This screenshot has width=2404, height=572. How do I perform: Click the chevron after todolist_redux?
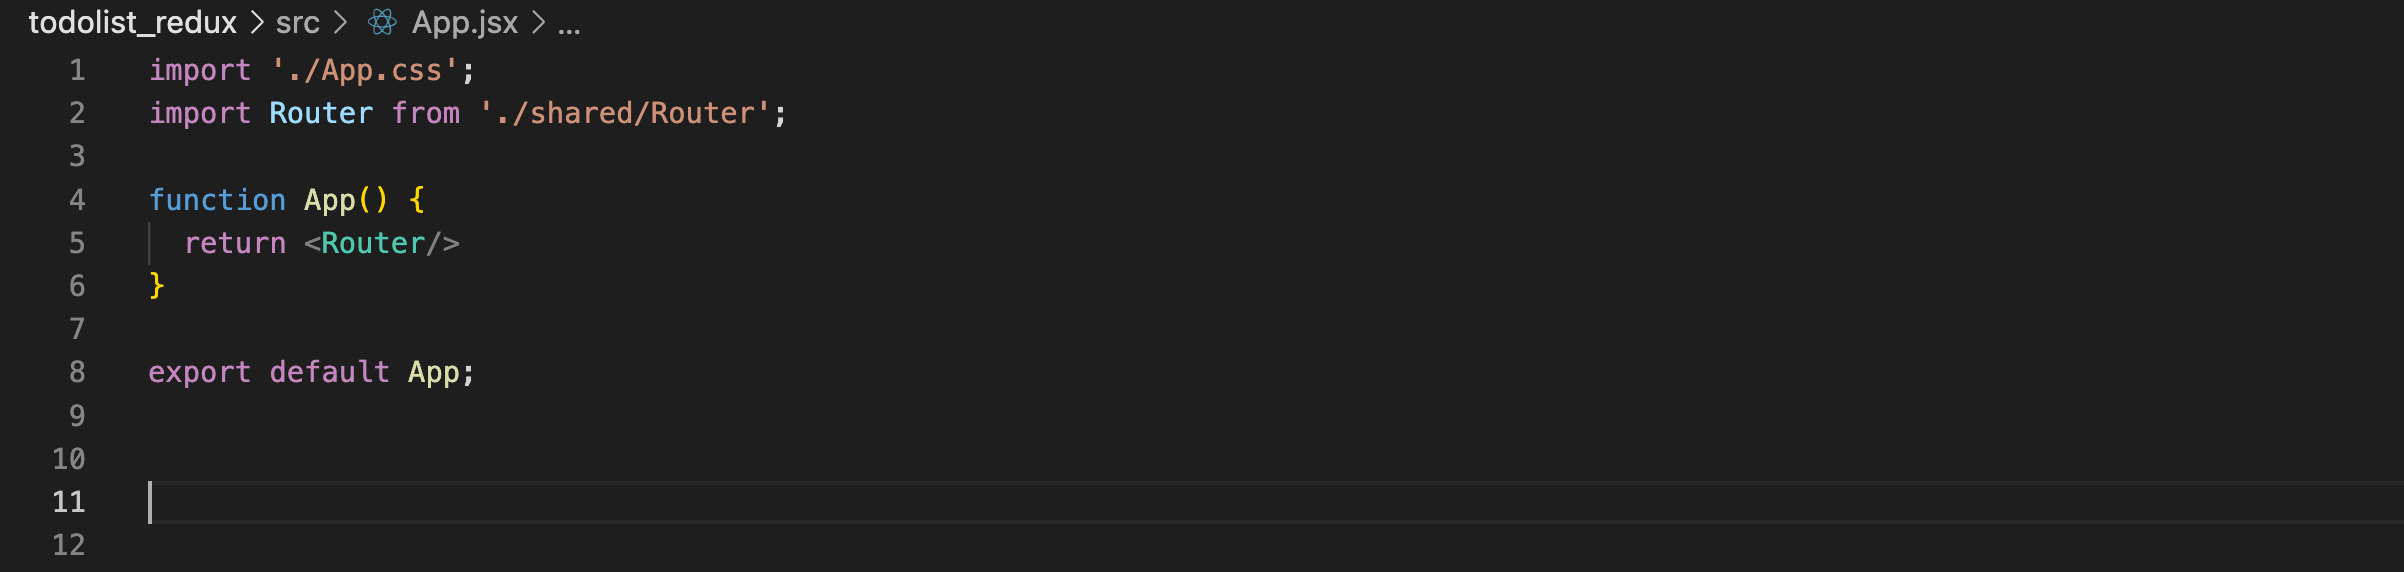(257, 22)
